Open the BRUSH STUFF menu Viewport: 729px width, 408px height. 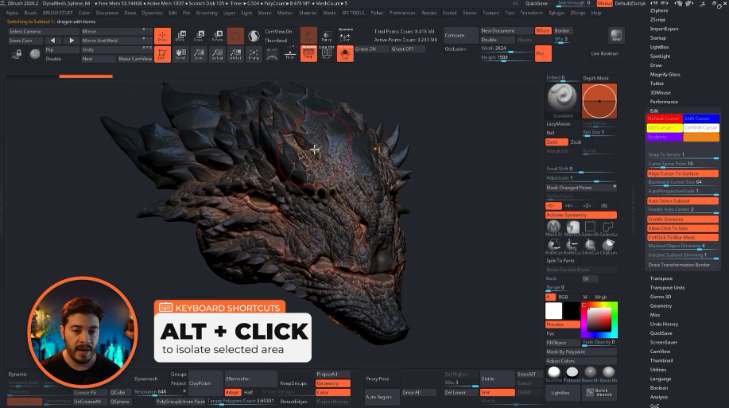pyautogui.click(x=58, y=13)
